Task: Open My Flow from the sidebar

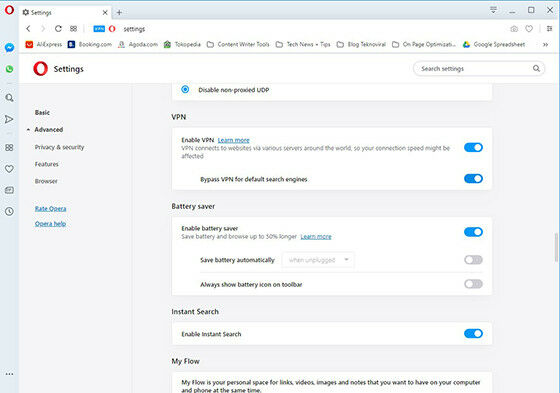Action: 9,119
